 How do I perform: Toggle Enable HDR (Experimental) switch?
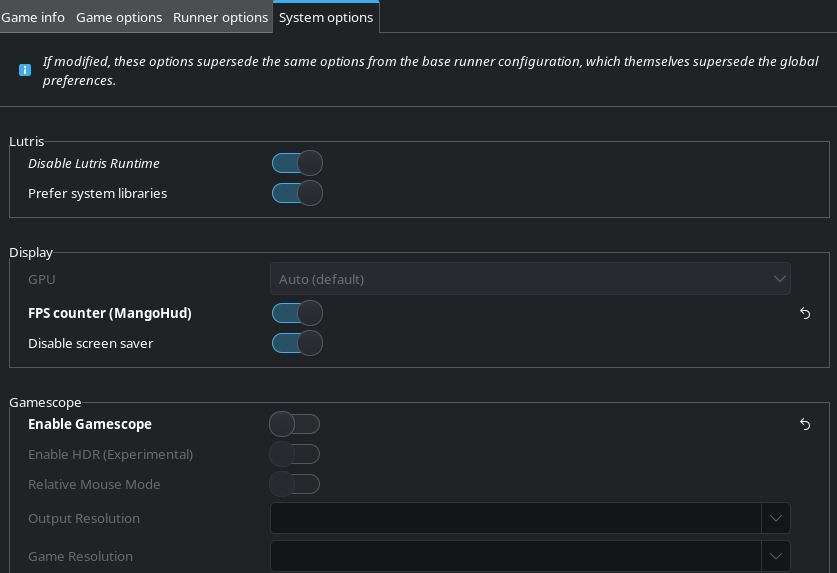point(295,454)
